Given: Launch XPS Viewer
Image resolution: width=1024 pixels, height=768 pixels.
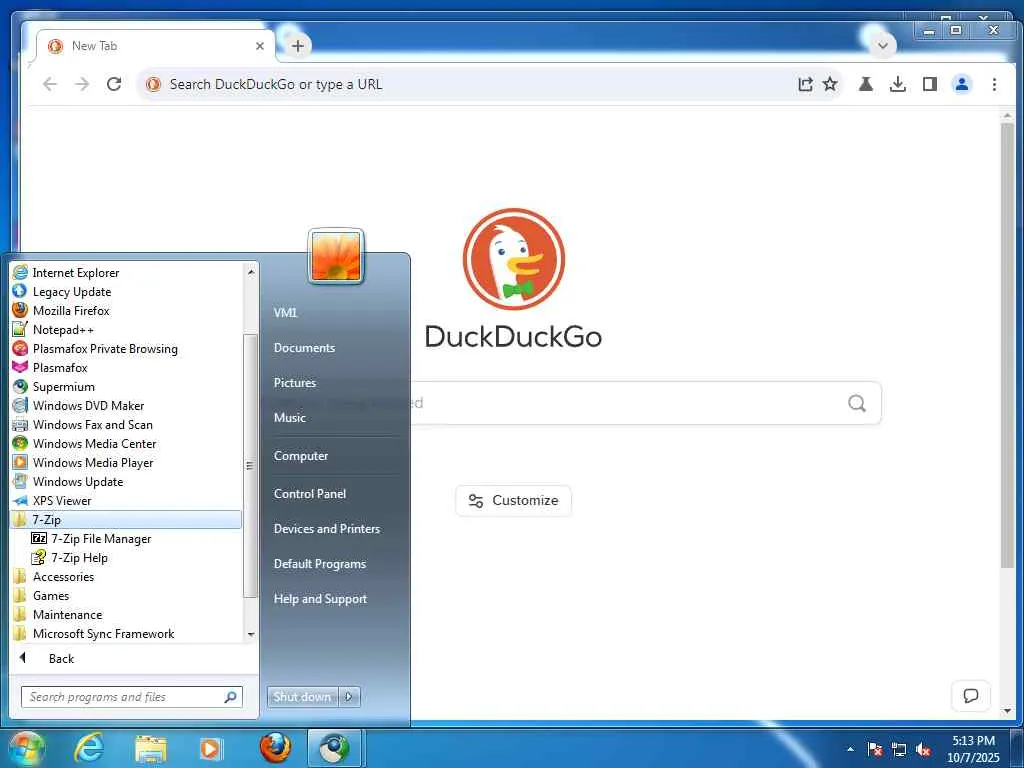Looking at the screenshot, I should 127,500.
